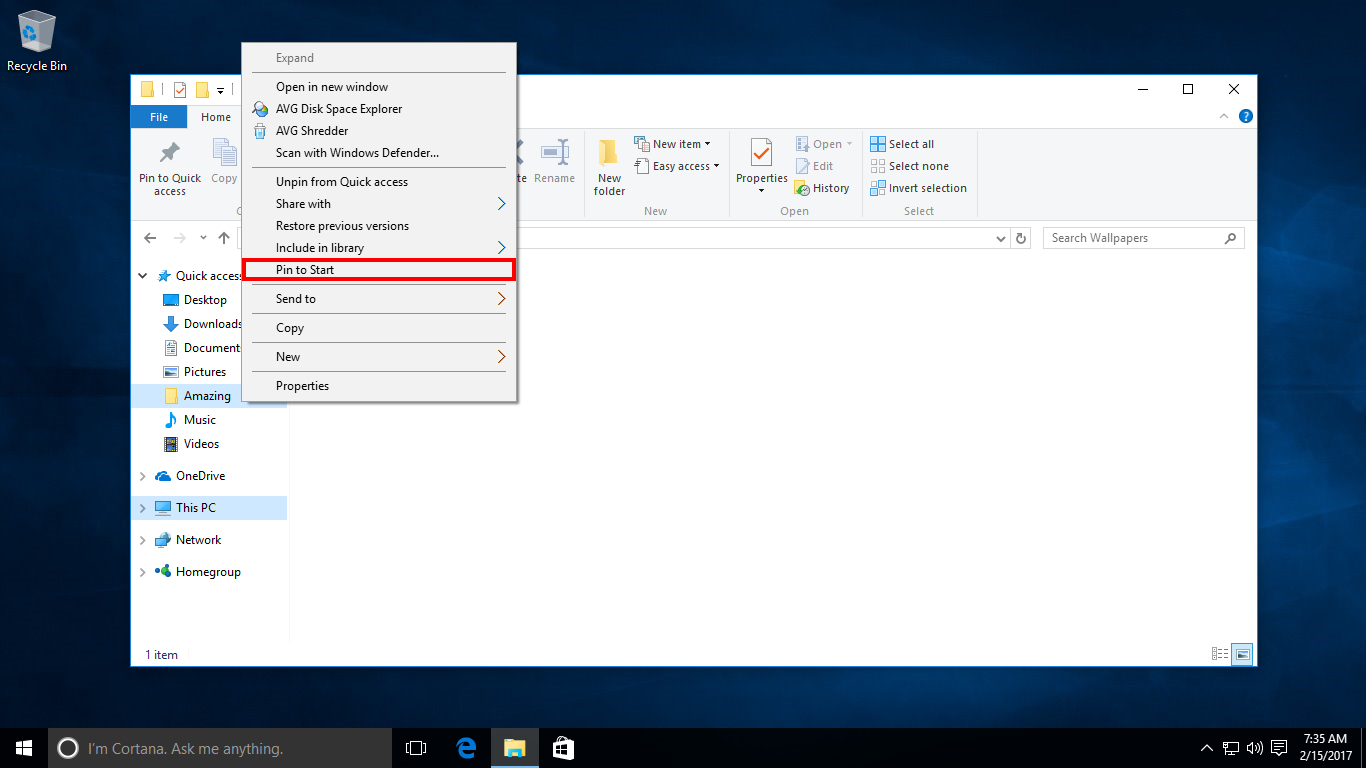1366x768 pixels.
Task: Open Microsoft Edge from taskbar
Action: [466, 748]
